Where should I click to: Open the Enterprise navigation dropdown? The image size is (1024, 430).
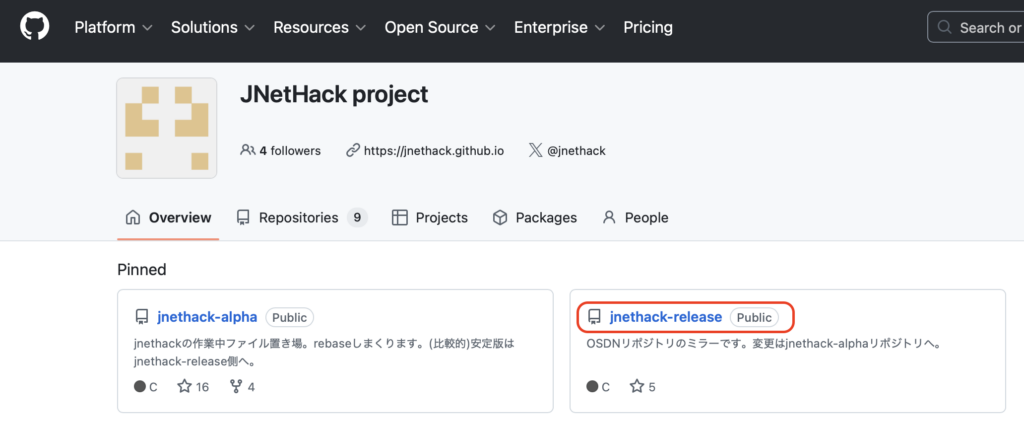pos(558,27)
